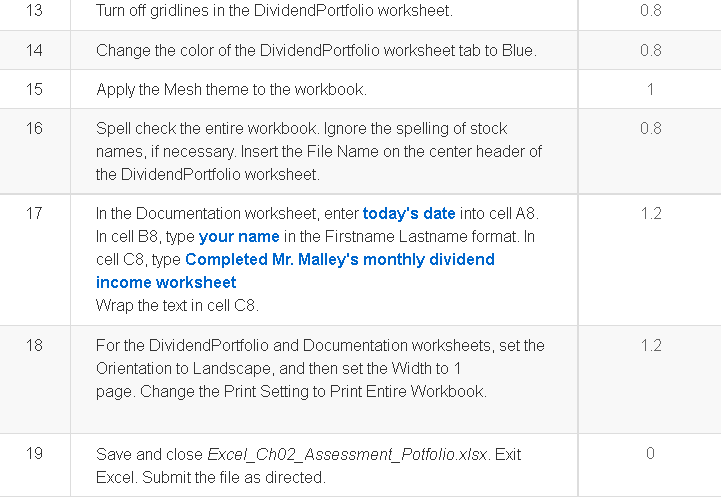
Task: Click the "Turn off gridlines" instruction text
Action: tap(275, 11)
